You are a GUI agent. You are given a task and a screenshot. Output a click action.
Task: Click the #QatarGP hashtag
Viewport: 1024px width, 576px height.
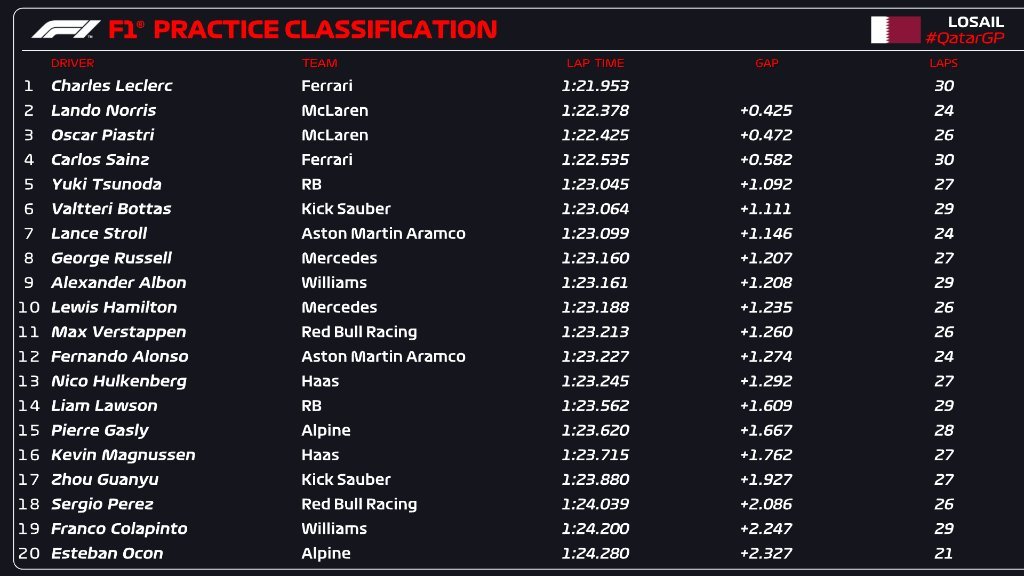point(964,38)
